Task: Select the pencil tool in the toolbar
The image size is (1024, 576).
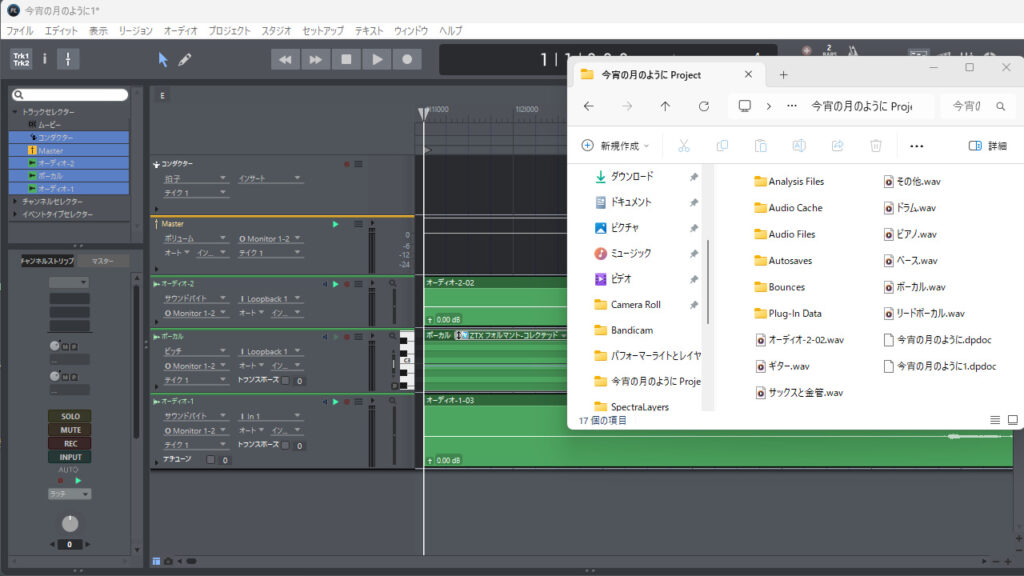Action: point(185,60)
